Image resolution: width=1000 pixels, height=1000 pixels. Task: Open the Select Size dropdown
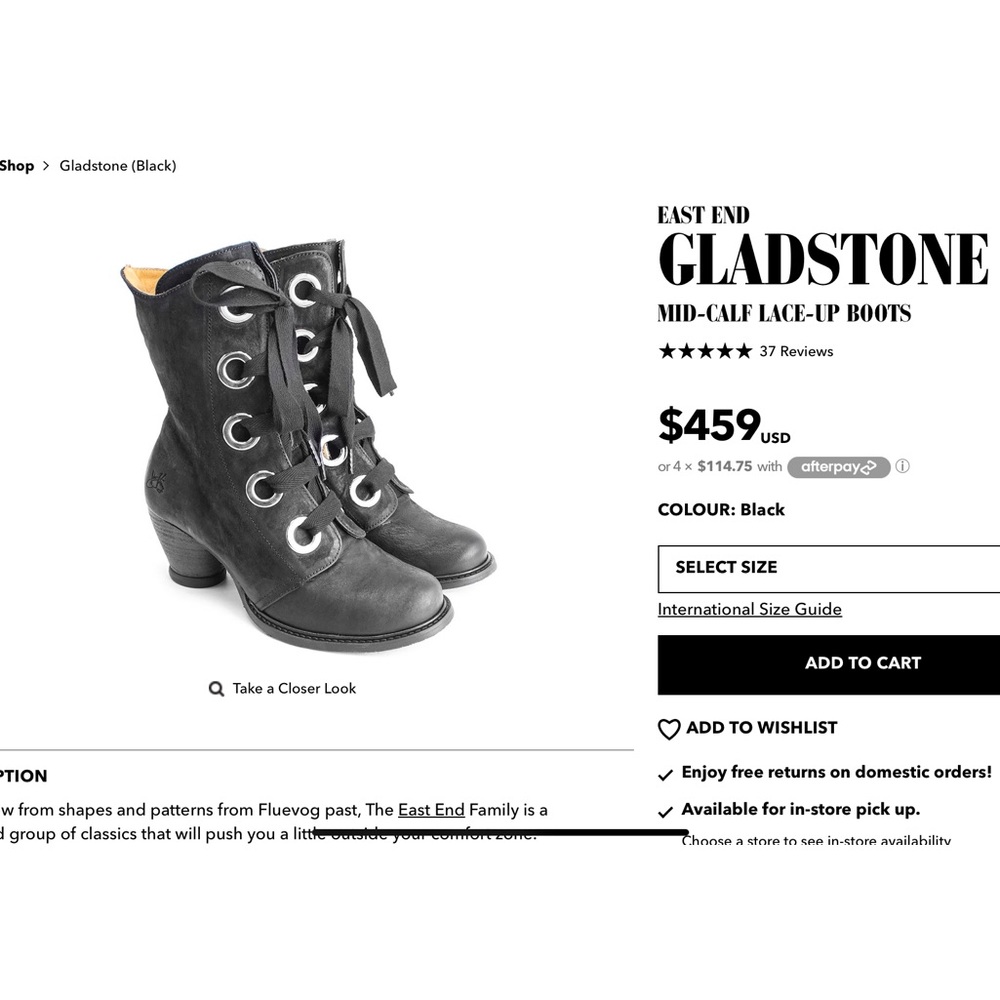click(x=828, y=568)
